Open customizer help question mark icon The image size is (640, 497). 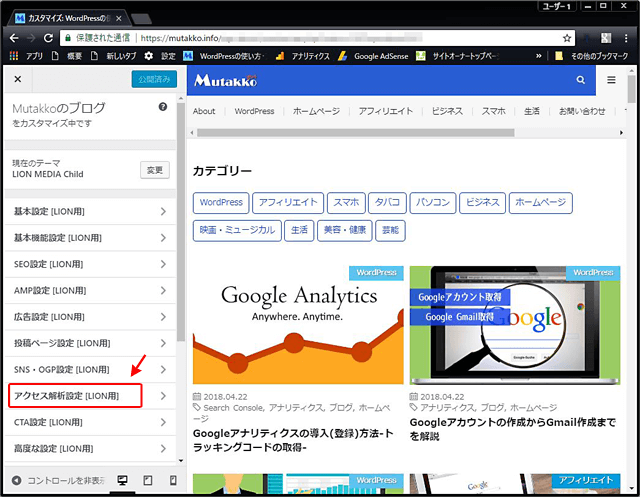pos(163,107)
